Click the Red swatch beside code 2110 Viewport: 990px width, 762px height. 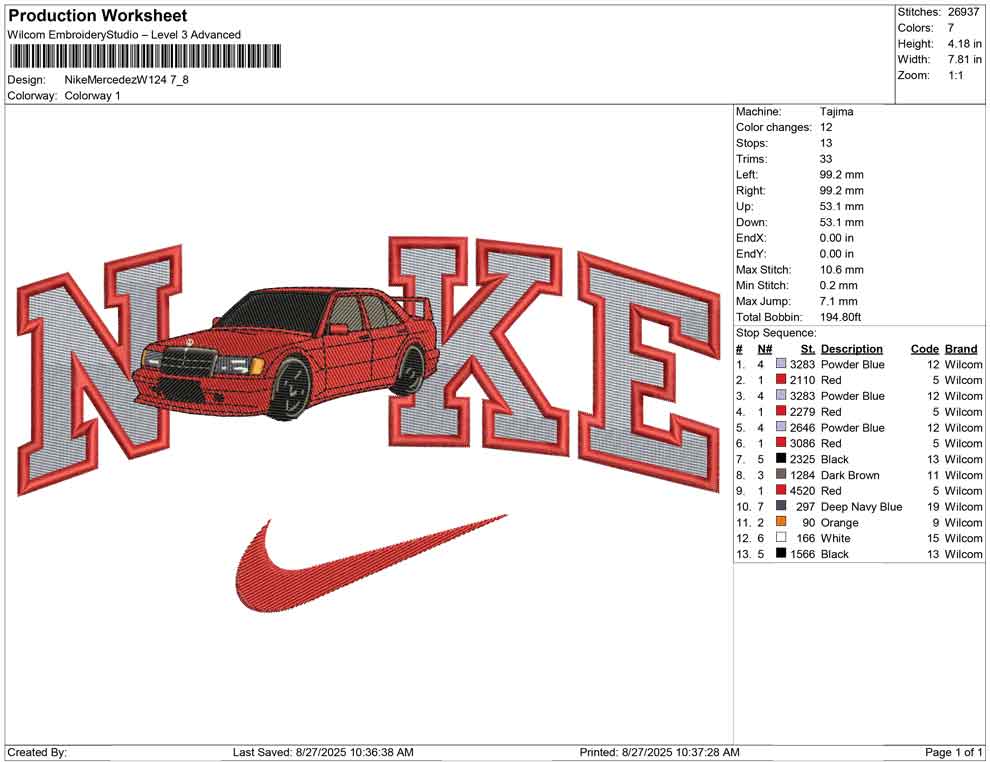tap(781, 379)
